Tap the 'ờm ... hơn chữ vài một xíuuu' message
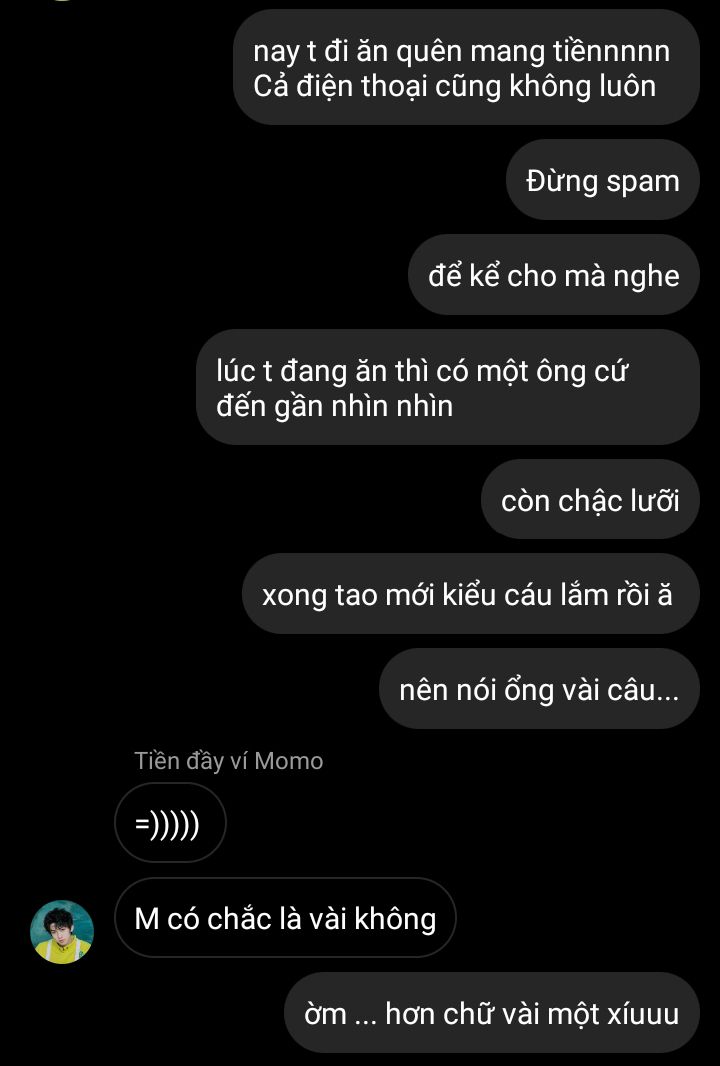The width and height of the screenshot is (720, 1066). coord(492,1013)
